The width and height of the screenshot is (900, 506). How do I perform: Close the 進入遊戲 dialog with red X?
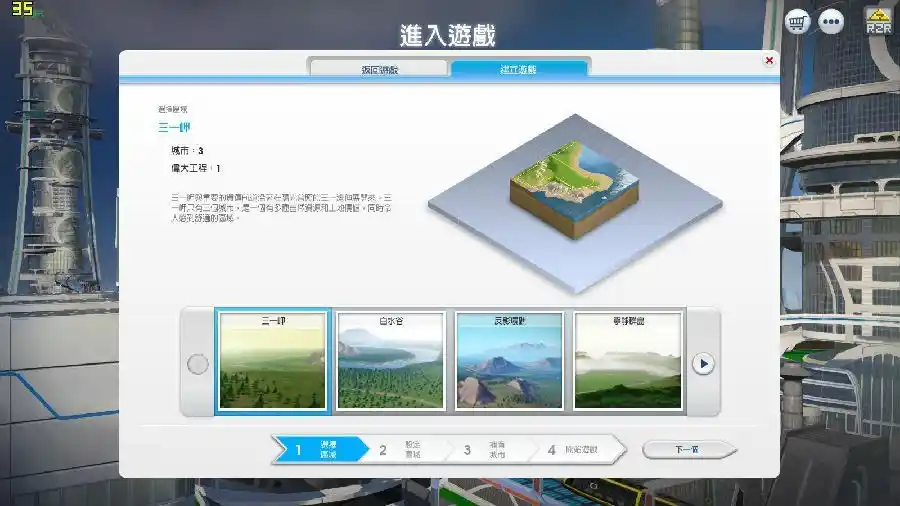[769, 60]
